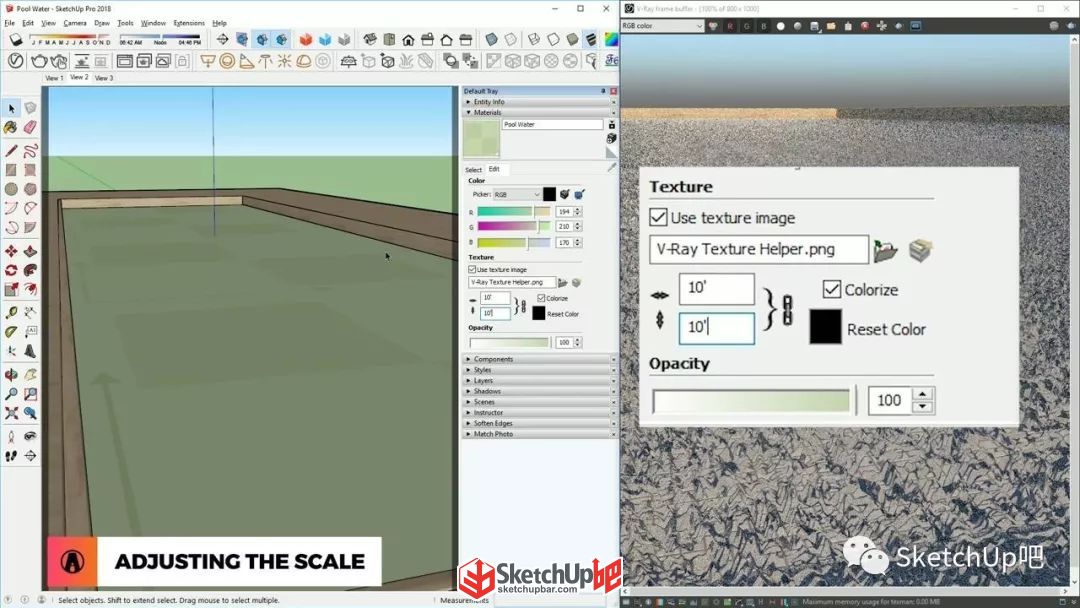Click Reset Color in Default Tray
1080x608 pixels.
[x=563, y=314]
